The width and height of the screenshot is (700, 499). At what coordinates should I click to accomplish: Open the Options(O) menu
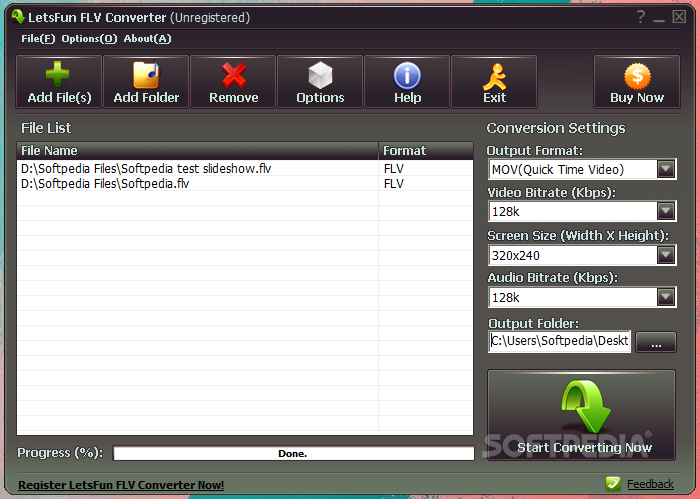click(x=89, y=39)
